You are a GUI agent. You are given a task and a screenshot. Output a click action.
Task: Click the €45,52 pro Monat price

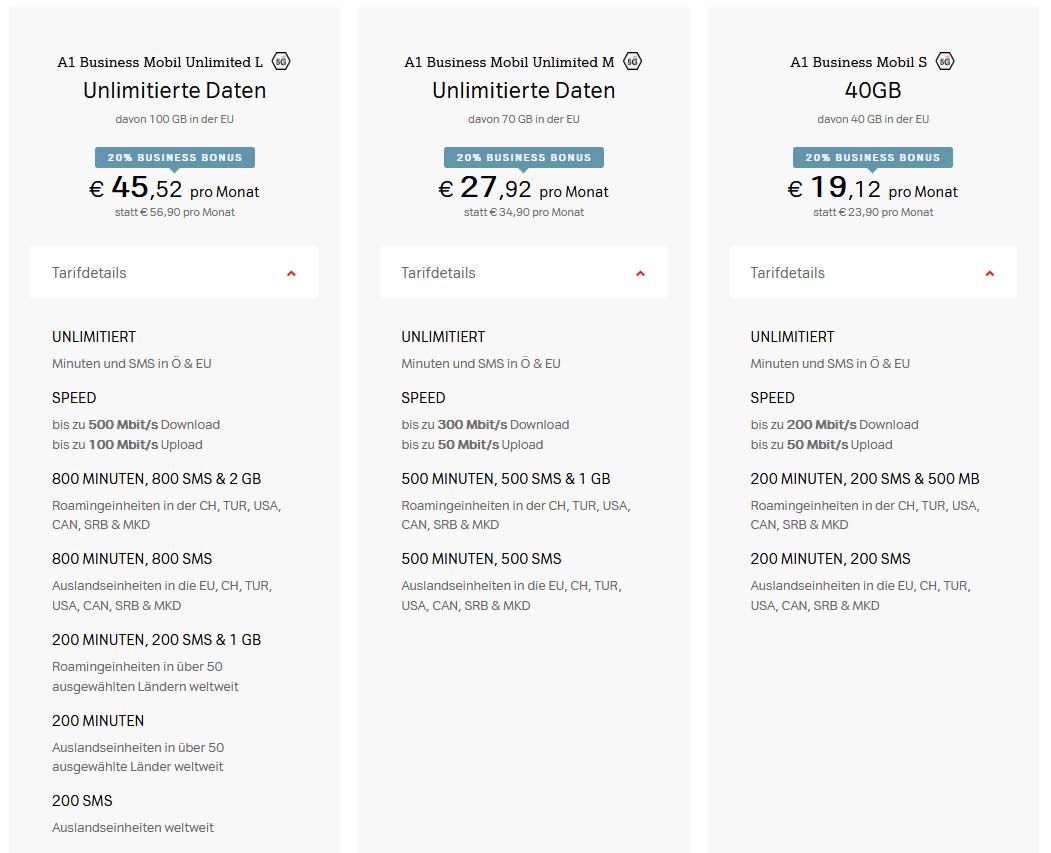tap(175, 188)
